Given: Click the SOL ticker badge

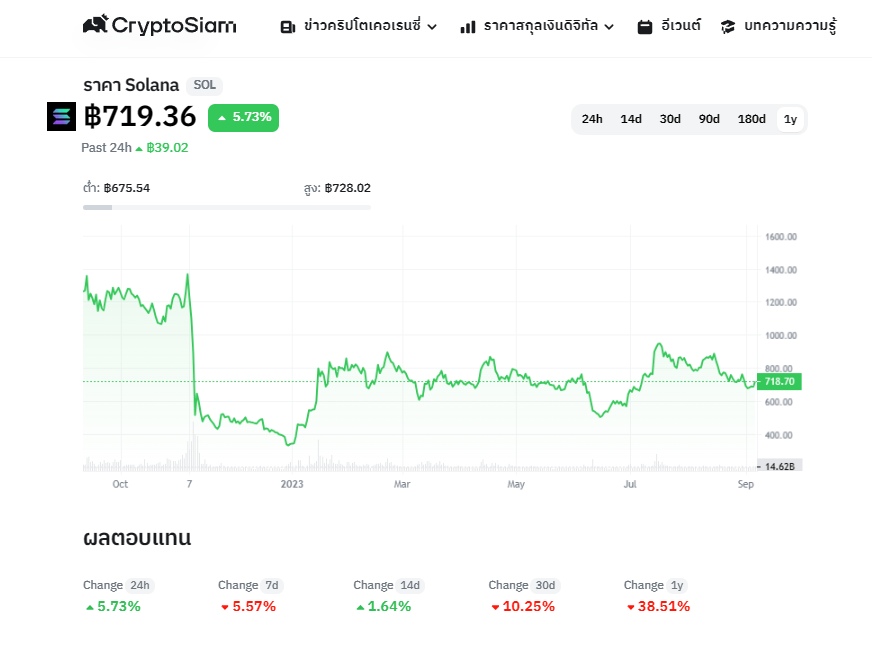Looking at the screenshot, I should pyautogui.click(x=204, y=85).
